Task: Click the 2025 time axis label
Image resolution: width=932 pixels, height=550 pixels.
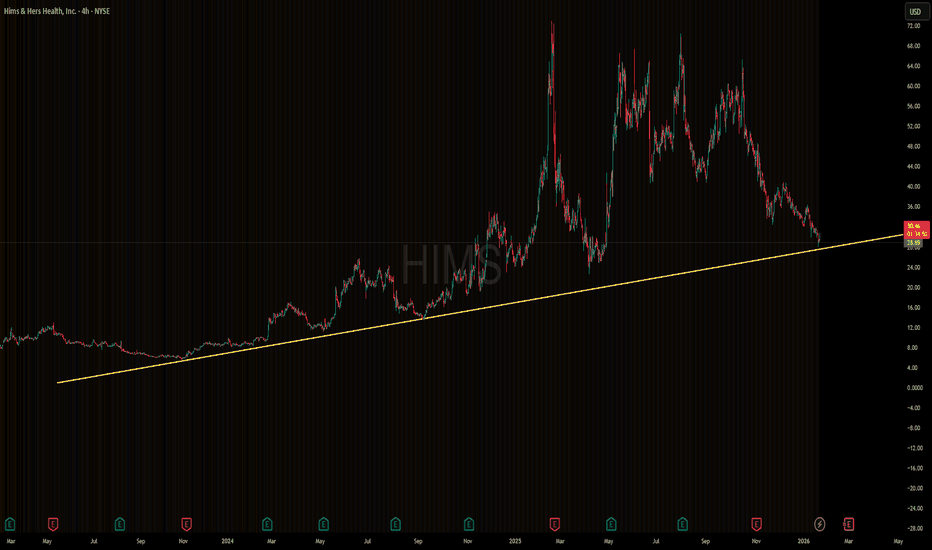Action: [515, 541]
